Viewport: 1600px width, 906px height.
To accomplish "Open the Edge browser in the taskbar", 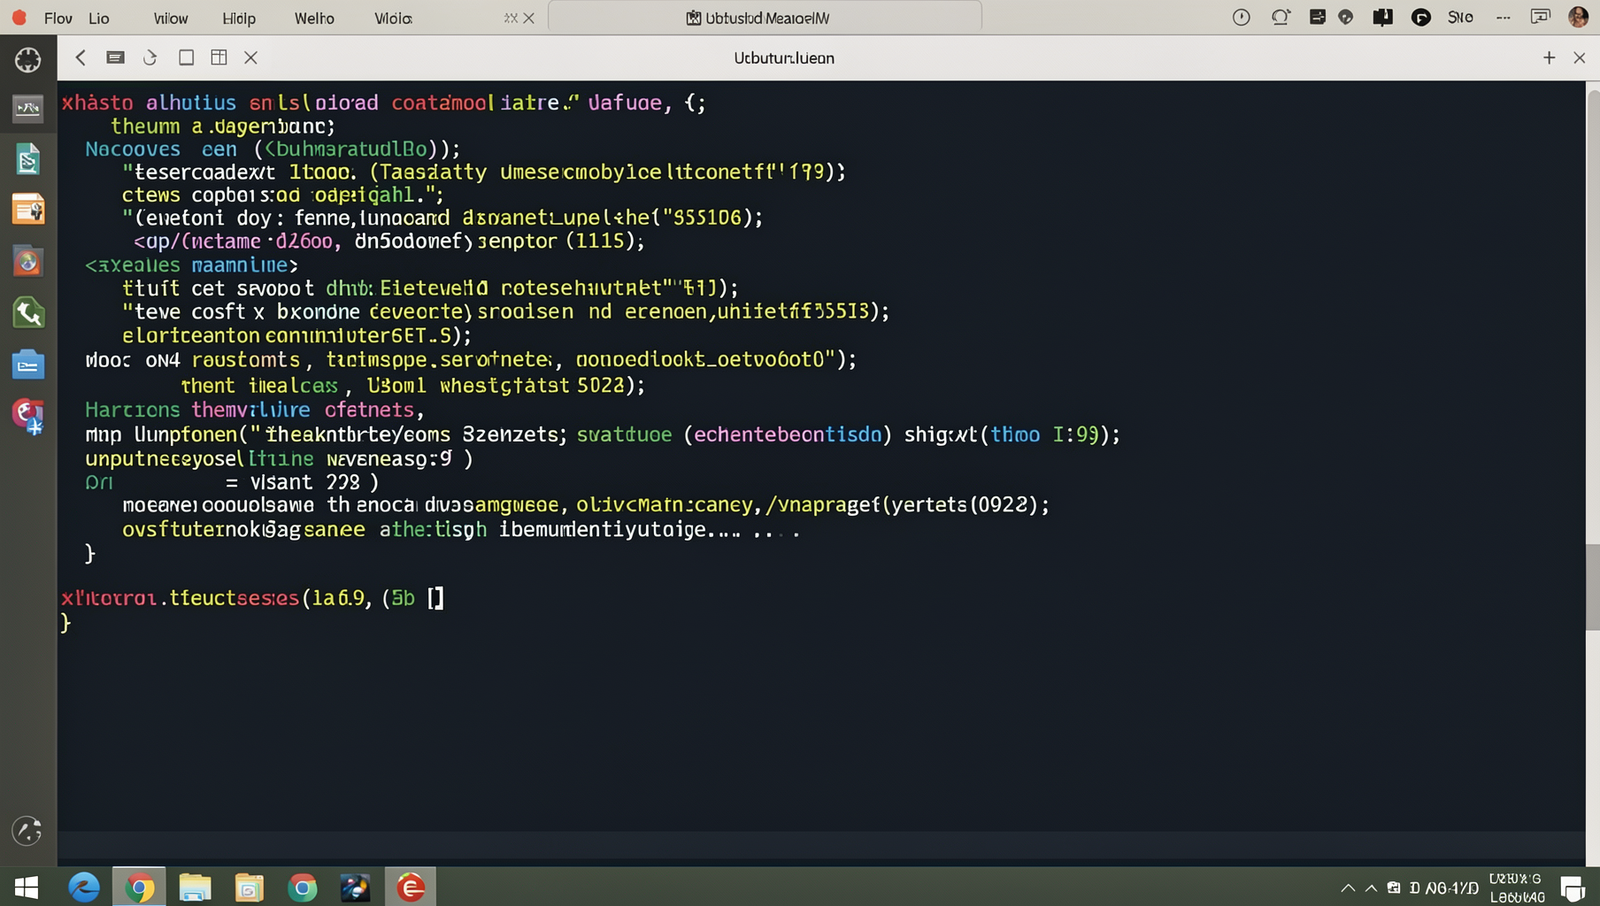I will point(84,887).
